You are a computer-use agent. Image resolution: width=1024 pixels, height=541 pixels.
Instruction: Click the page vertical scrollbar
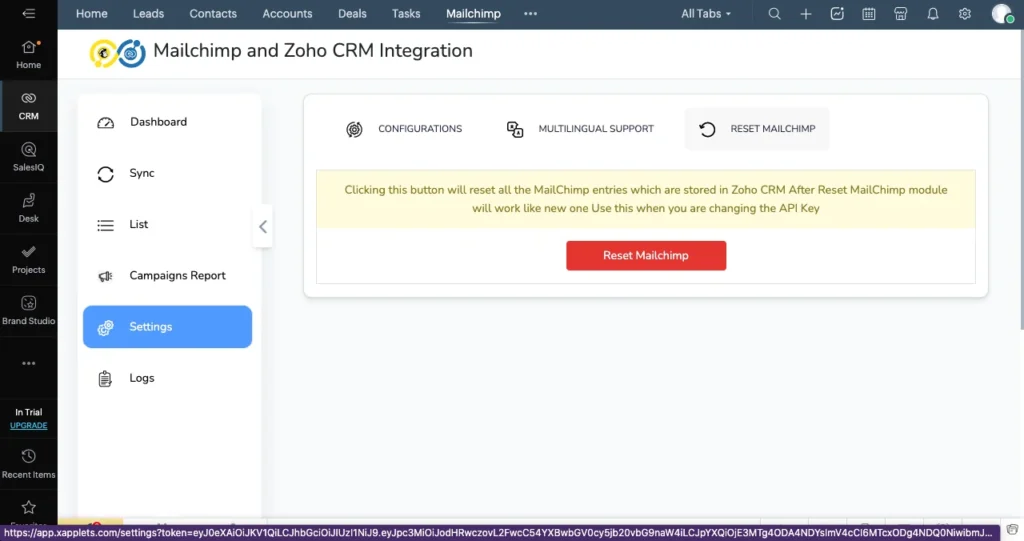pos(1020,180)
